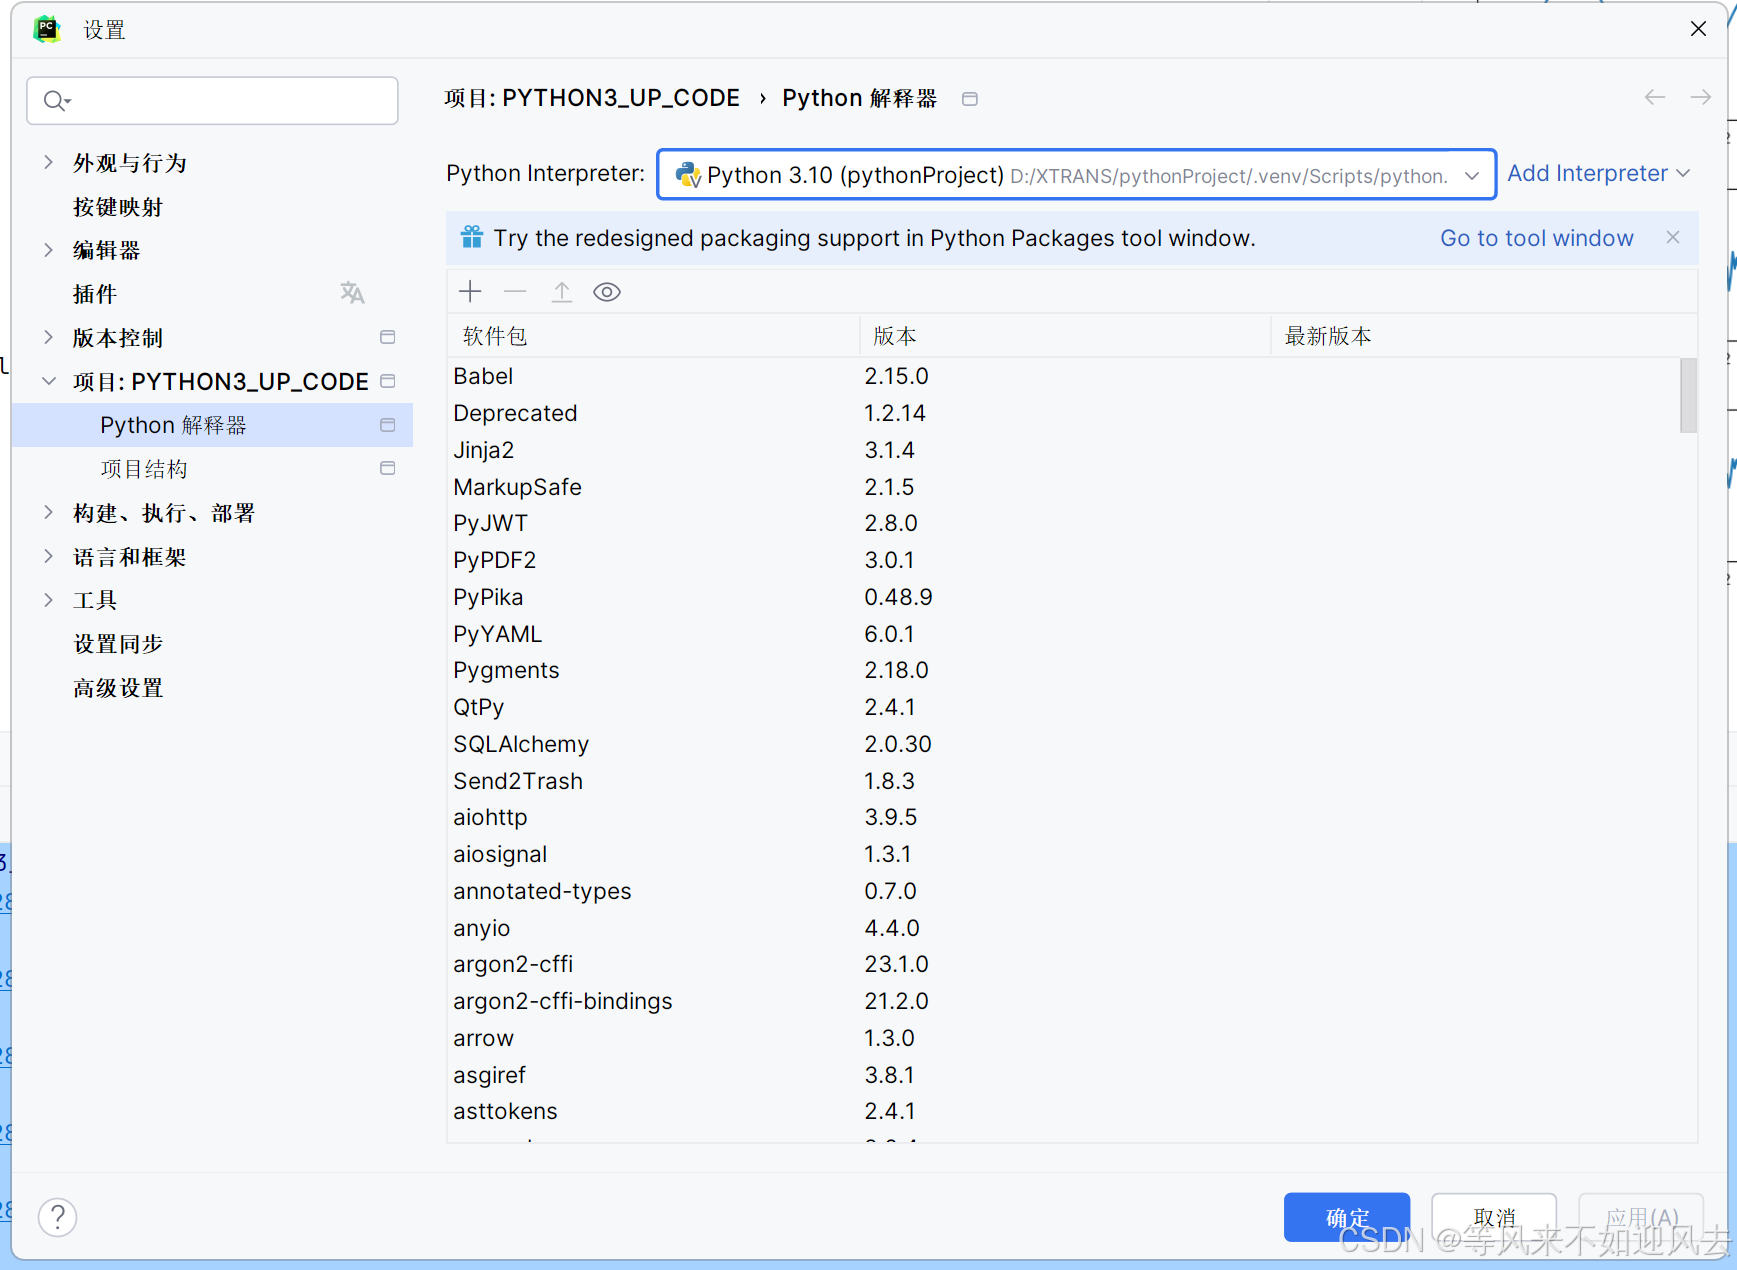Dismiss the redesigned packaging banner
The width and height of the screenshot is (1737, 1270).
[1673, 237]
